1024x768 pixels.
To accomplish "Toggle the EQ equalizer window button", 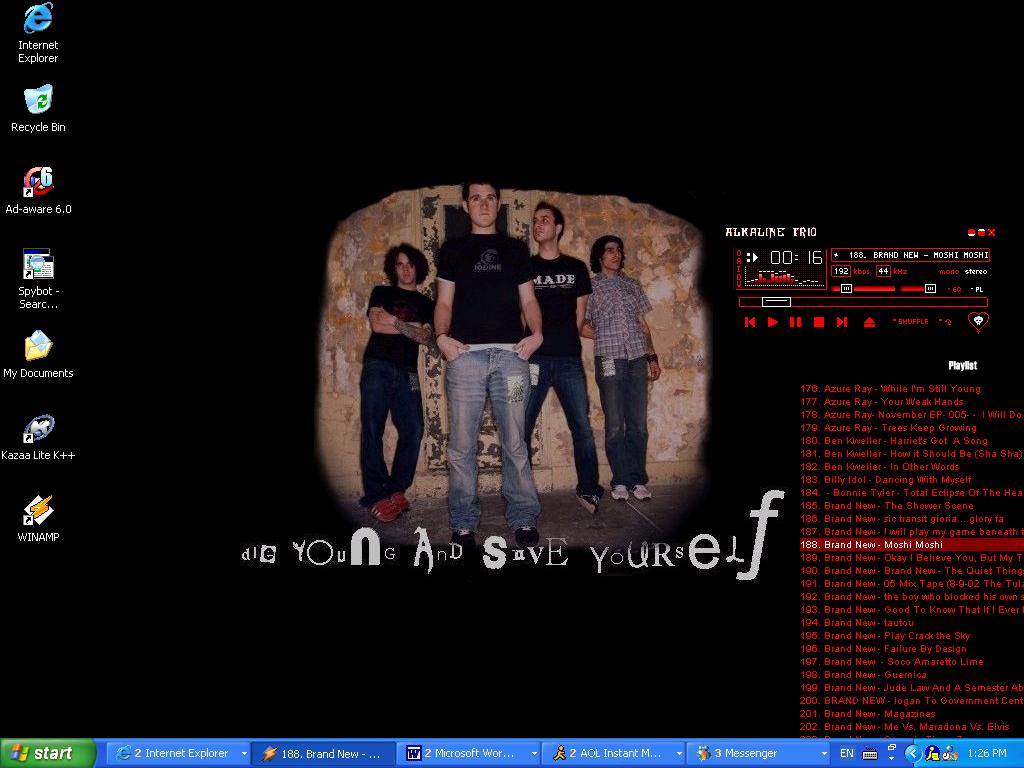I will click(956, 289).
